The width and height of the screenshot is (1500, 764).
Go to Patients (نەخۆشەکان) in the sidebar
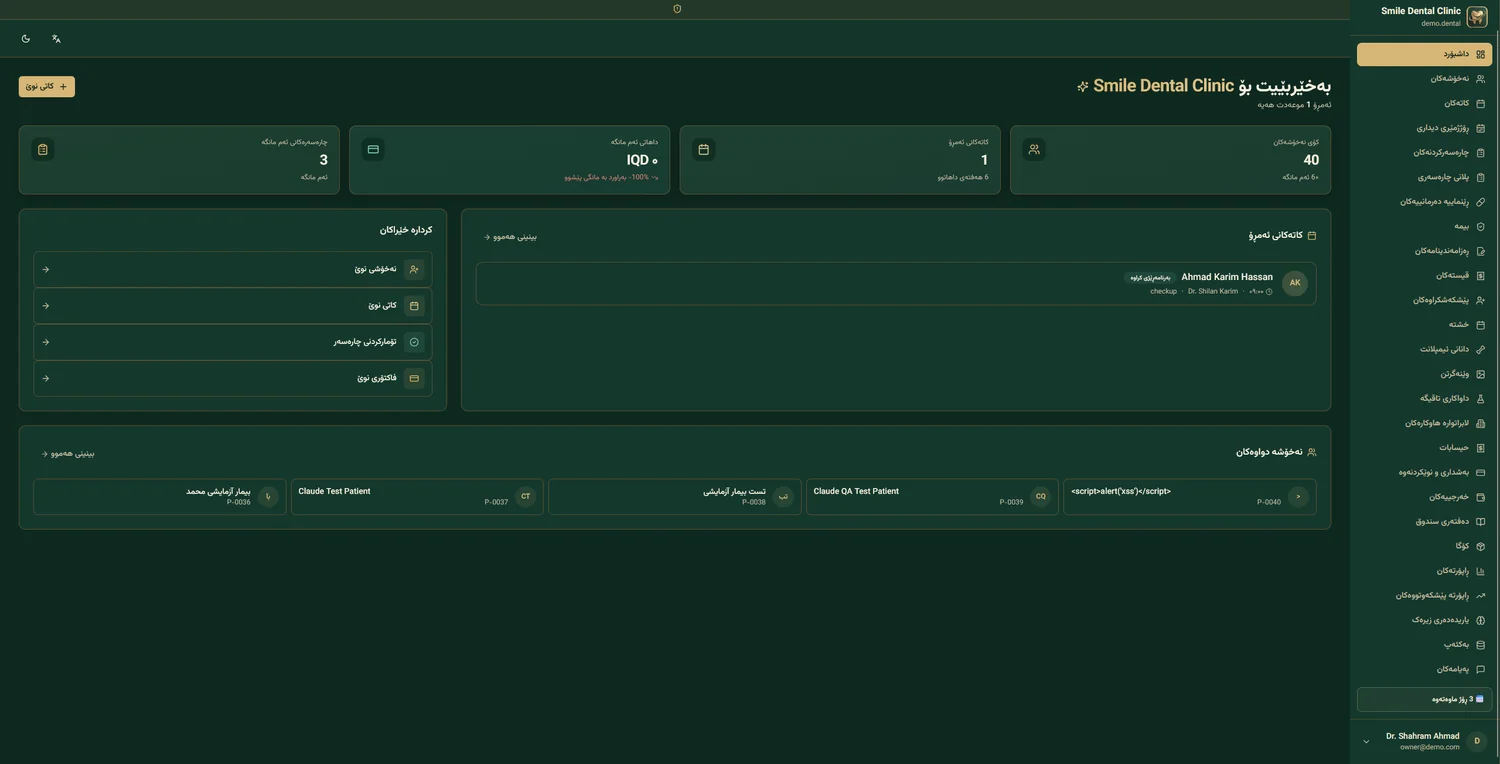pyautogui.click(x=1424, y=78)
